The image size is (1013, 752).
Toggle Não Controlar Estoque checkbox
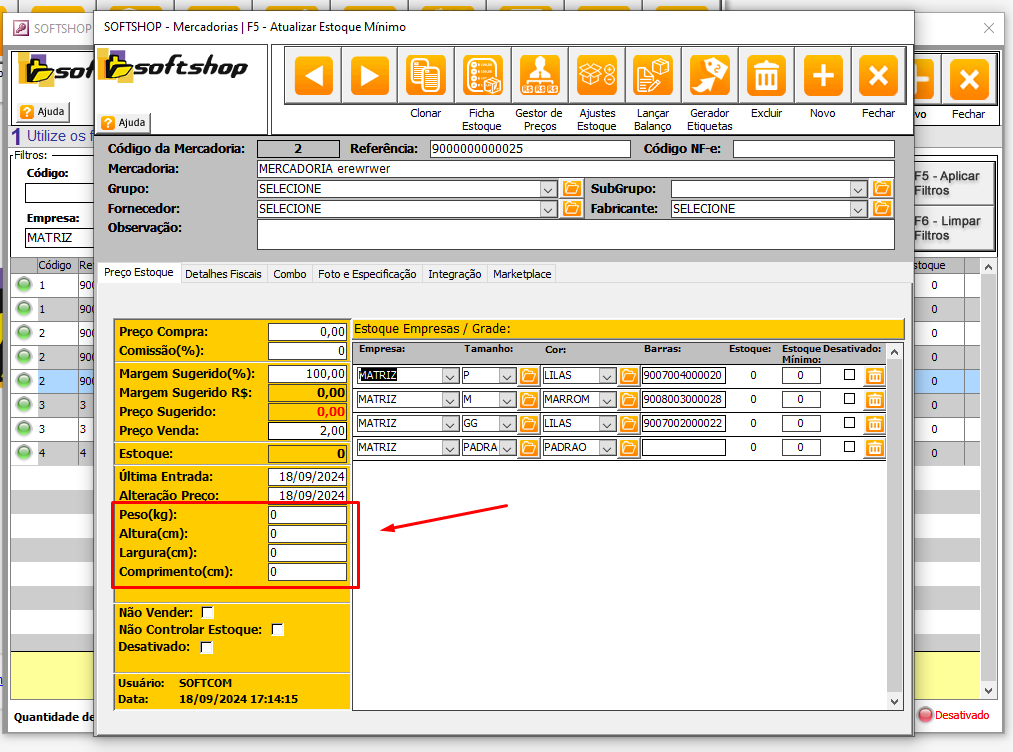(x=278, y=630)
